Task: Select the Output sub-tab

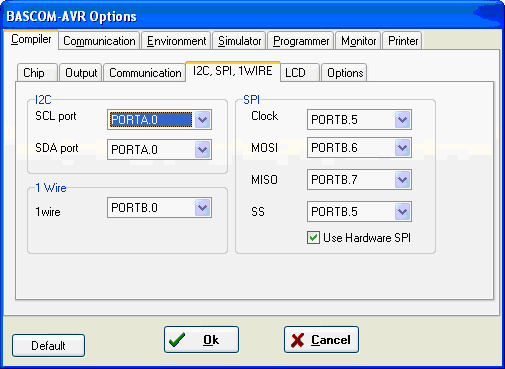Action: pyautogui.click(x=81, y=73)
